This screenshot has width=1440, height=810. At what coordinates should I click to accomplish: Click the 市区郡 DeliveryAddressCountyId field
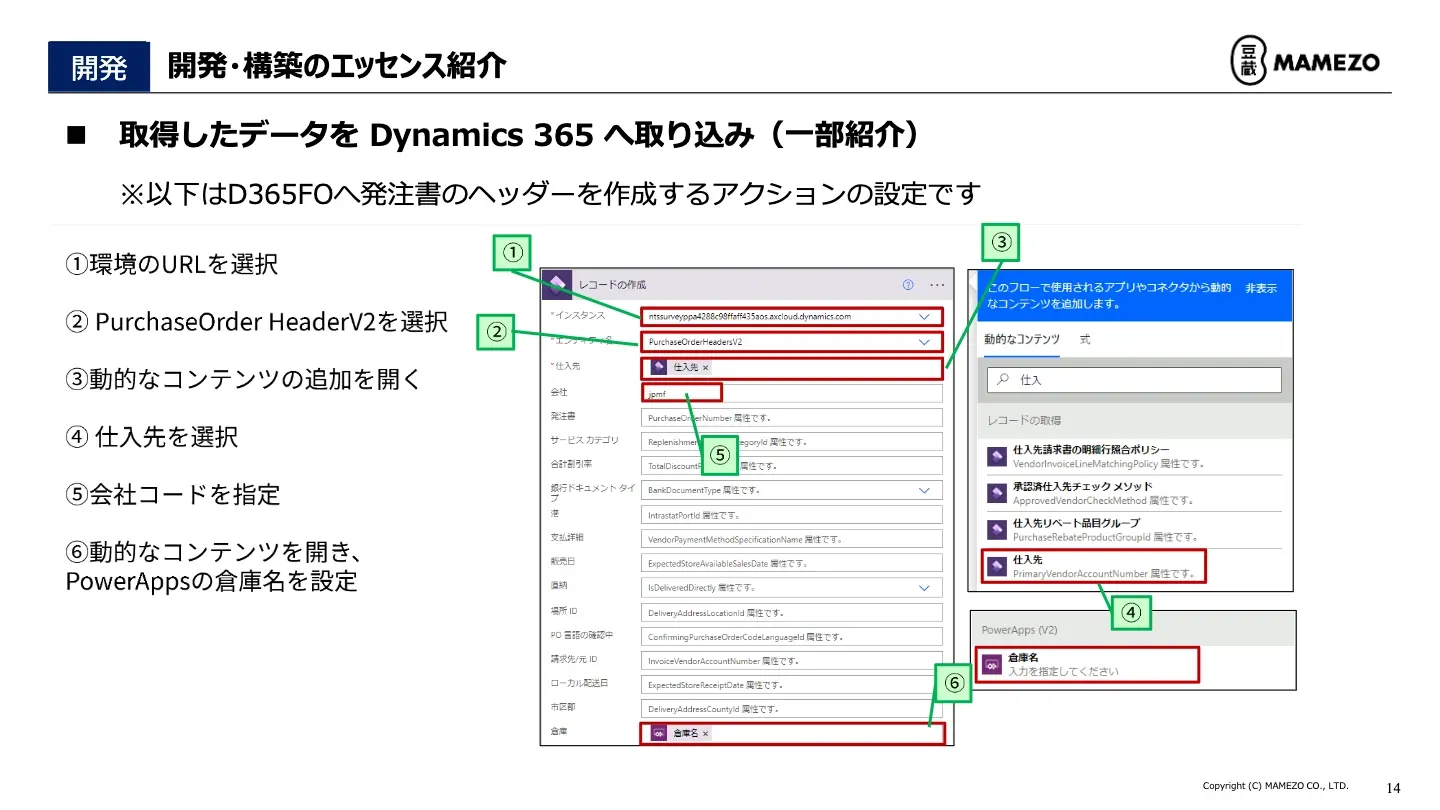coord(791,709)
